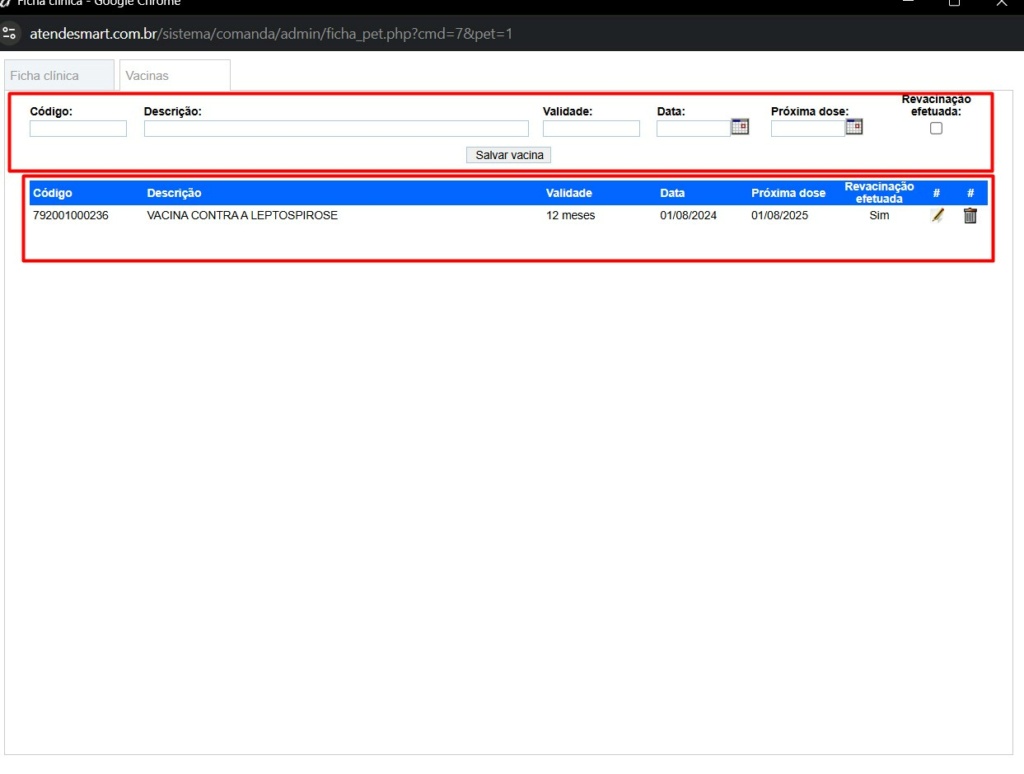Delete the leptospirose vaccine using trash icon
This screenshot has height=774, width=1024.
pyautogui.click(x=970, y=215)
